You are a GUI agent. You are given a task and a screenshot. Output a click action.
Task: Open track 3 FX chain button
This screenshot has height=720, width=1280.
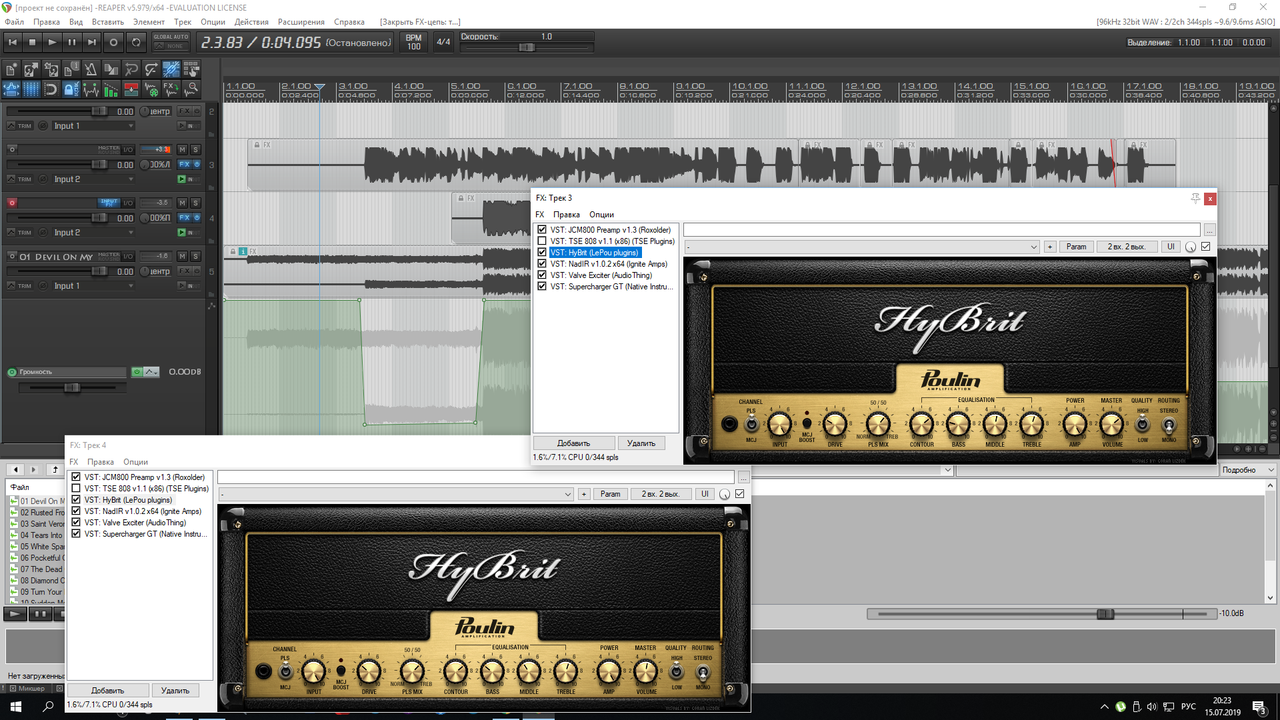tap(184, 164)
